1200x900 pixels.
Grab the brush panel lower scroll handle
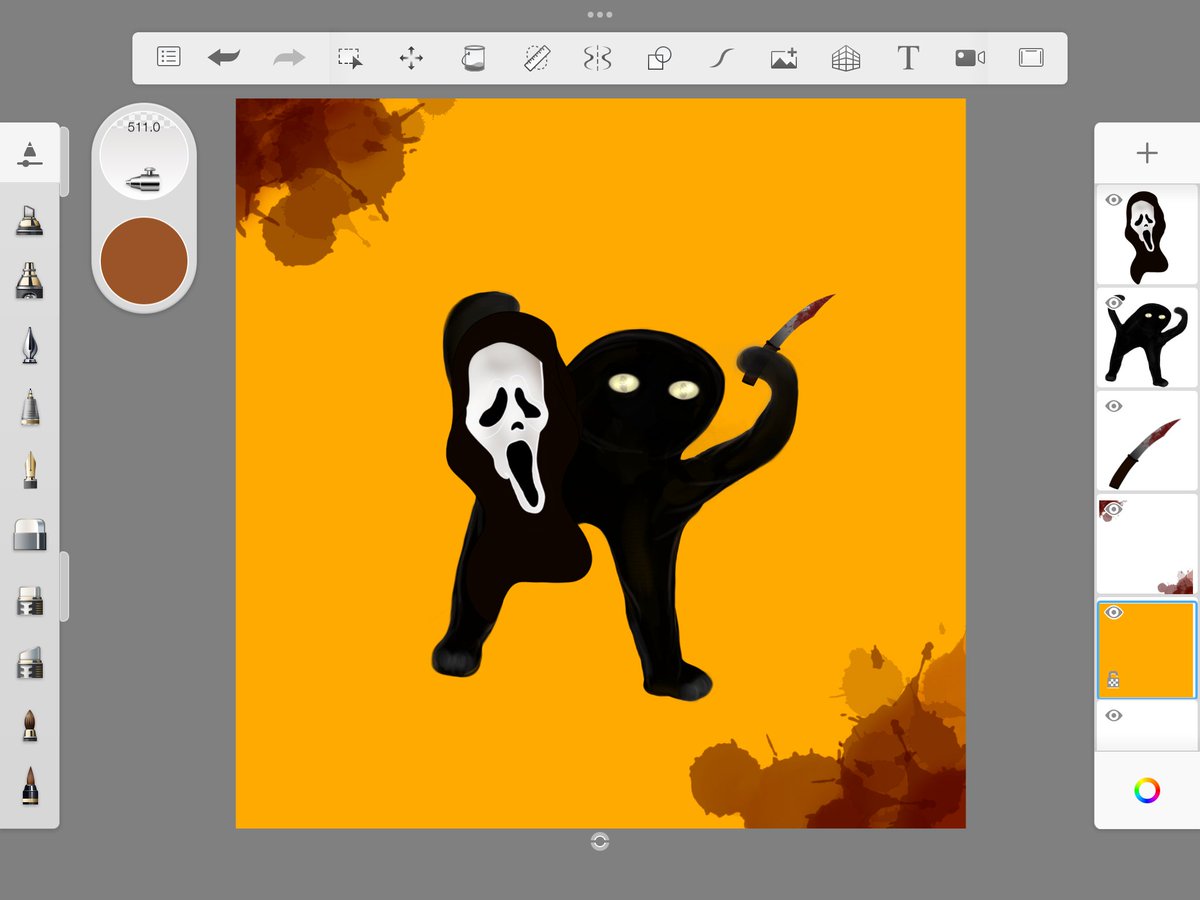point(64,586)
